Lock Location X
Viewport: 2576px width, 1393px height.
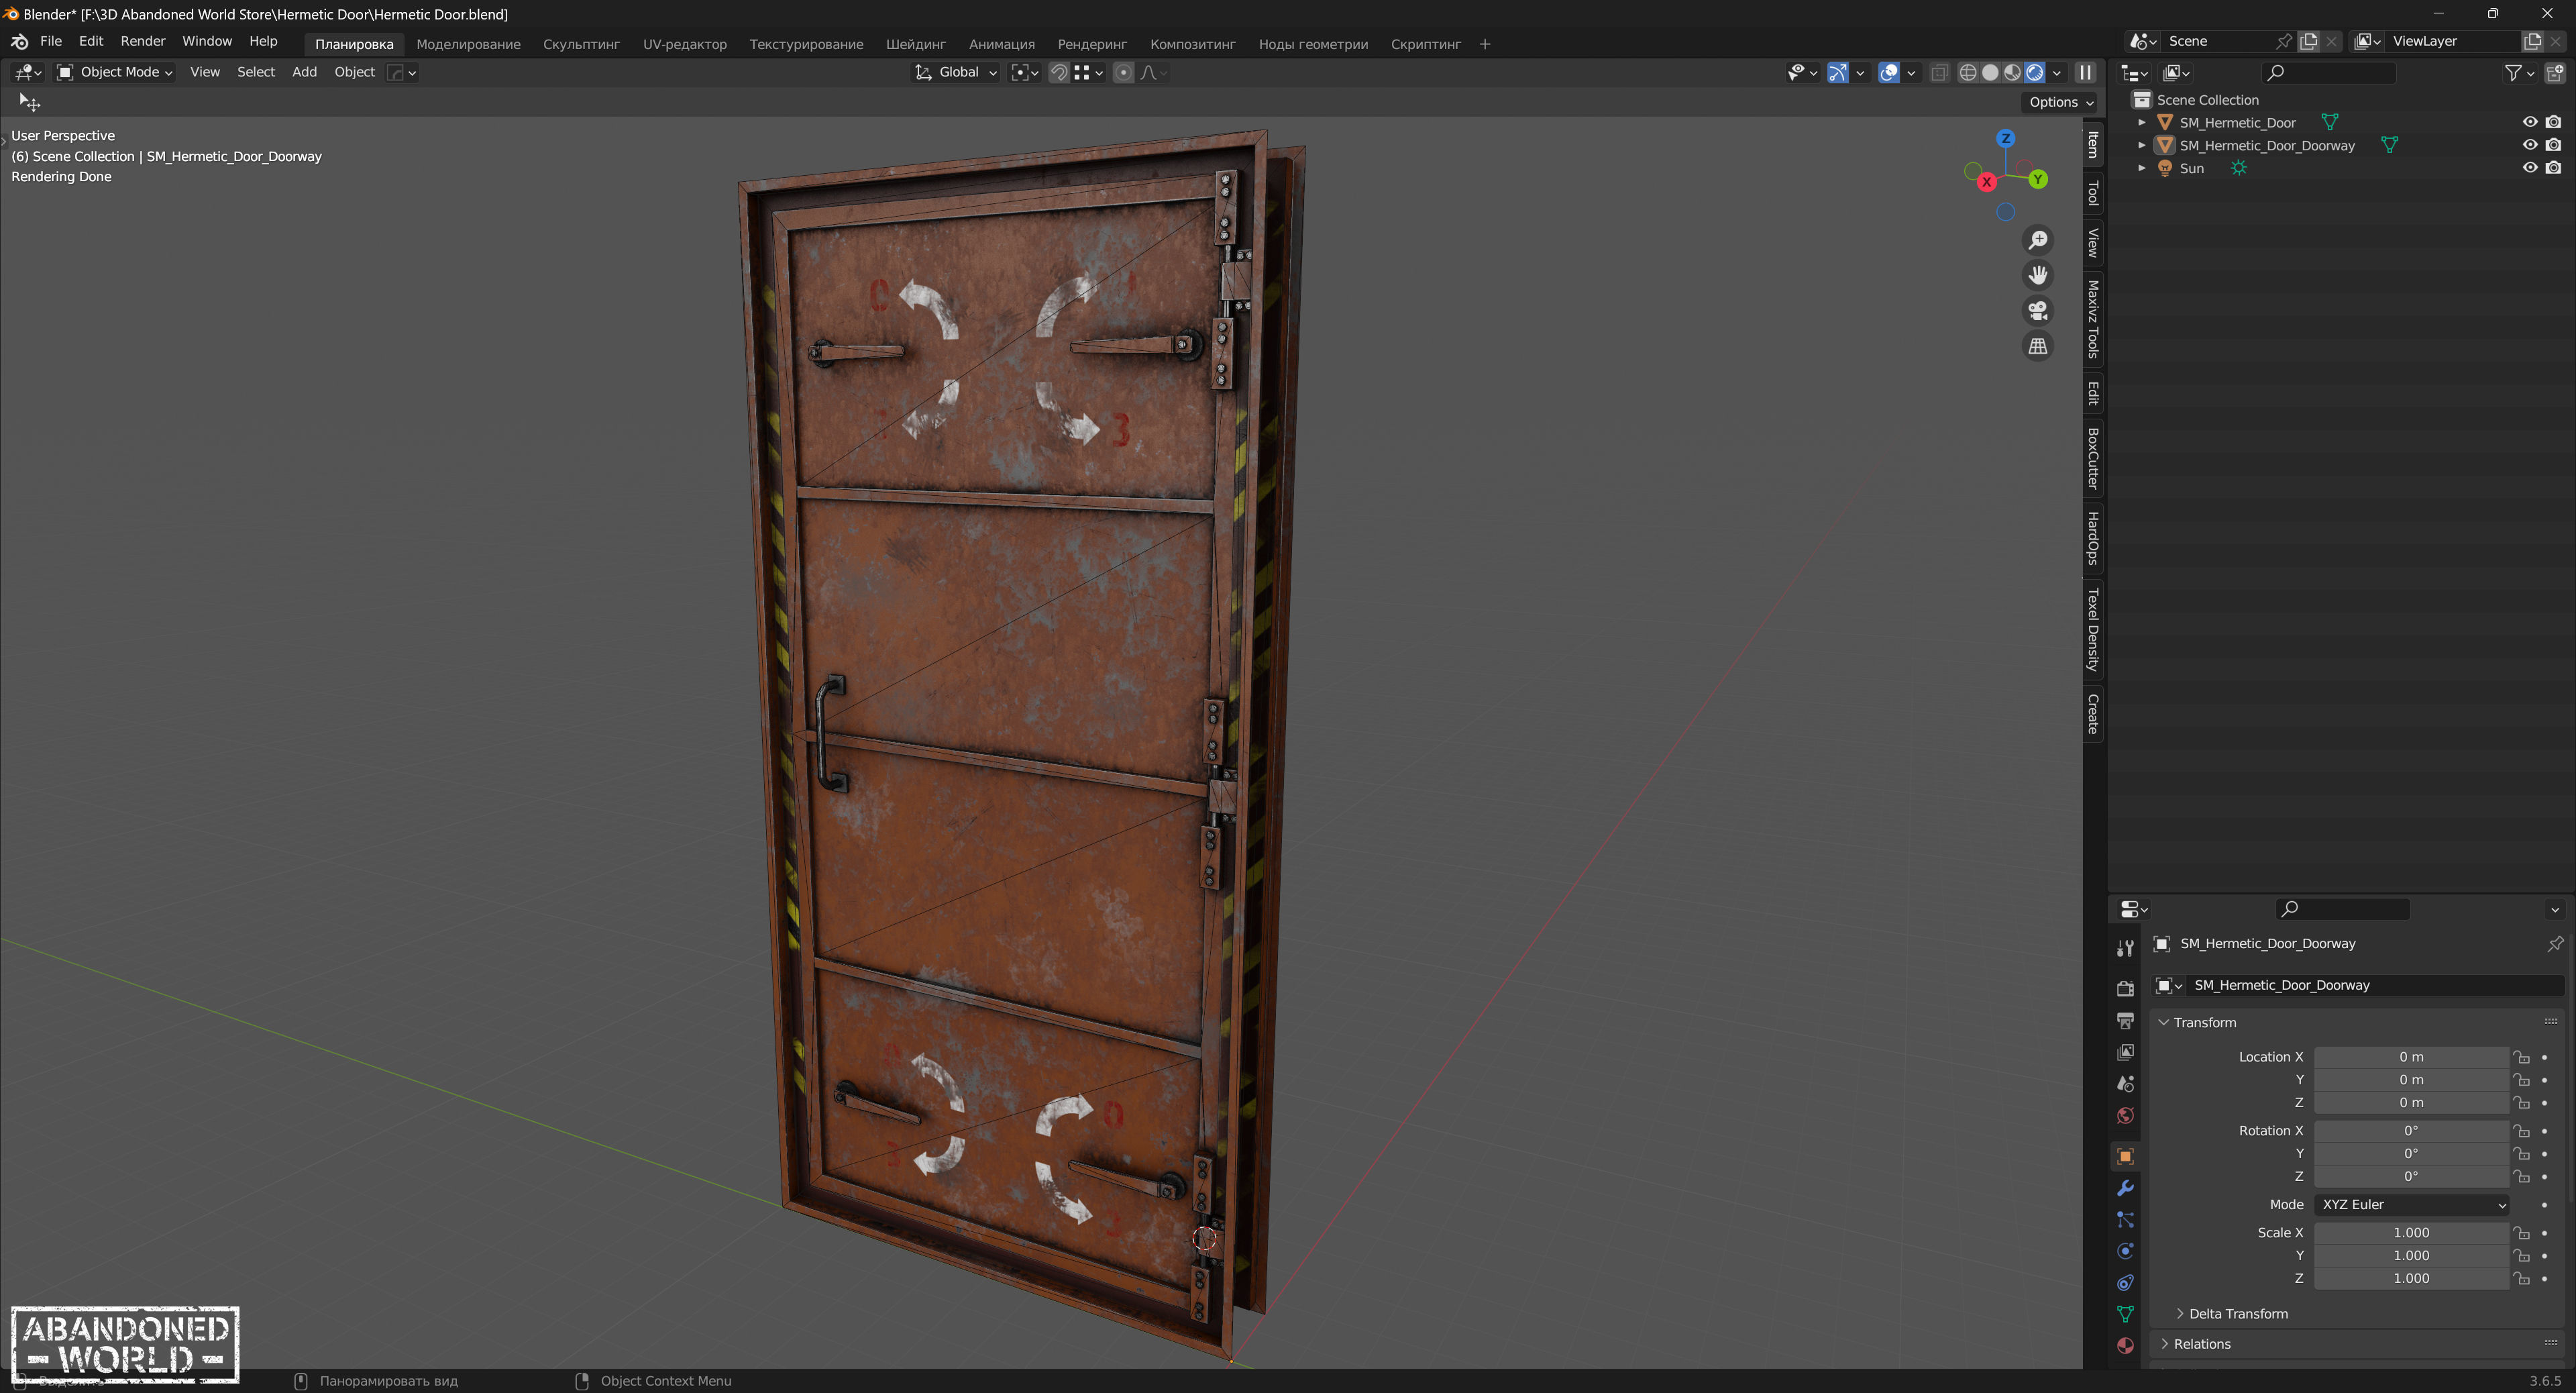click(2522, 1057)
